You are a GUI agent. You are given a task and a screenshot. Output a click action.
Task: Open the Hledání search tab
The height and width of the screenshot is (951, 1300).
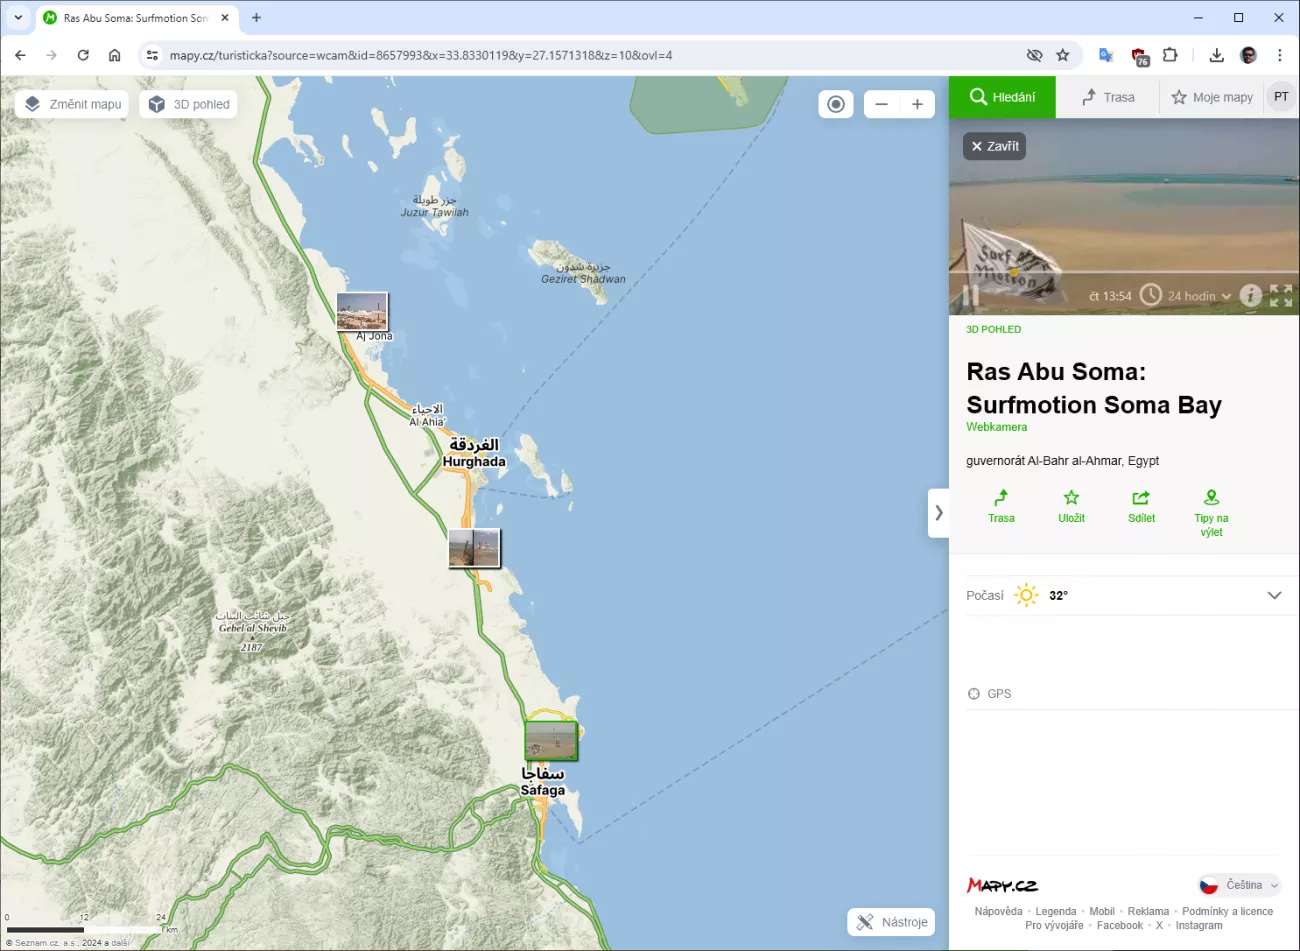coord(1002,97)
